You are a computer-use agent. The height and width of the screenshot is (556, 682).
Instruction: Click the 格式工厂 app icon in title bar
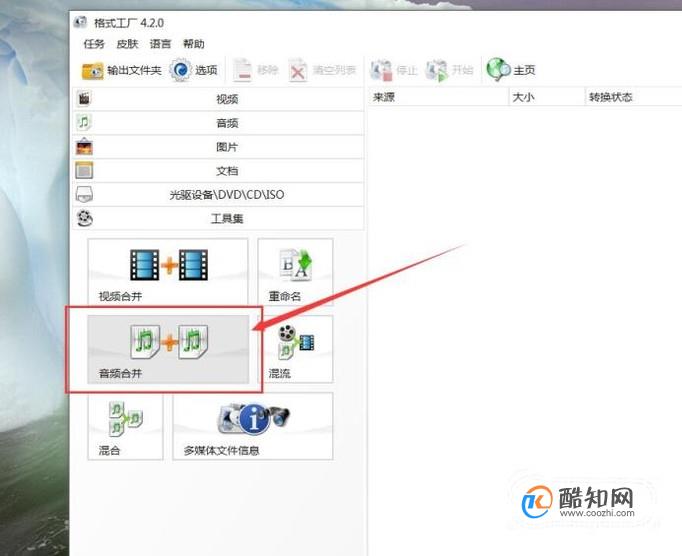(x=80, y=22)
